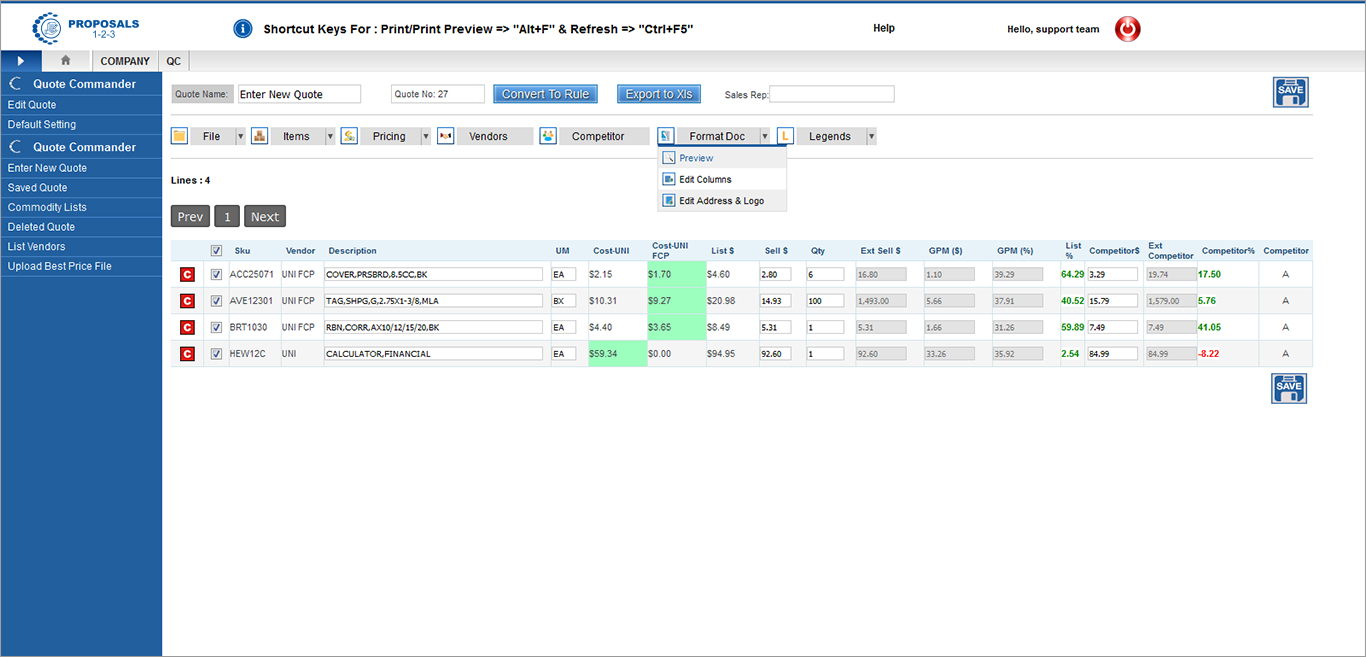The image size is (1366, 657).
Task: Click the Sales Rep input field
Action: 831,94
